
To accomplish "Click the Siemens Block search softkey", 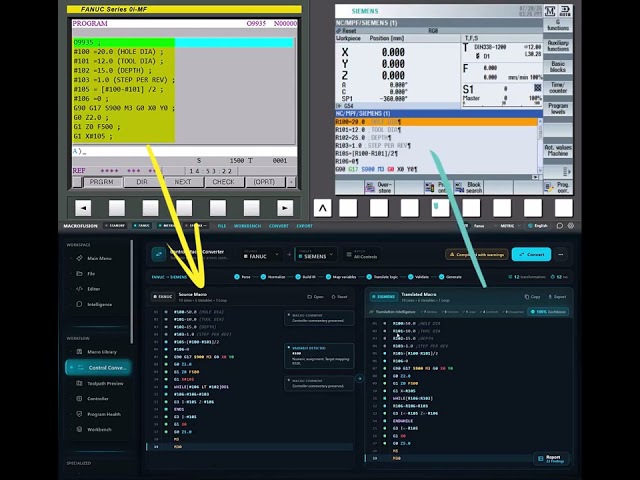I will pyautogui.click(x=469, y=187).
